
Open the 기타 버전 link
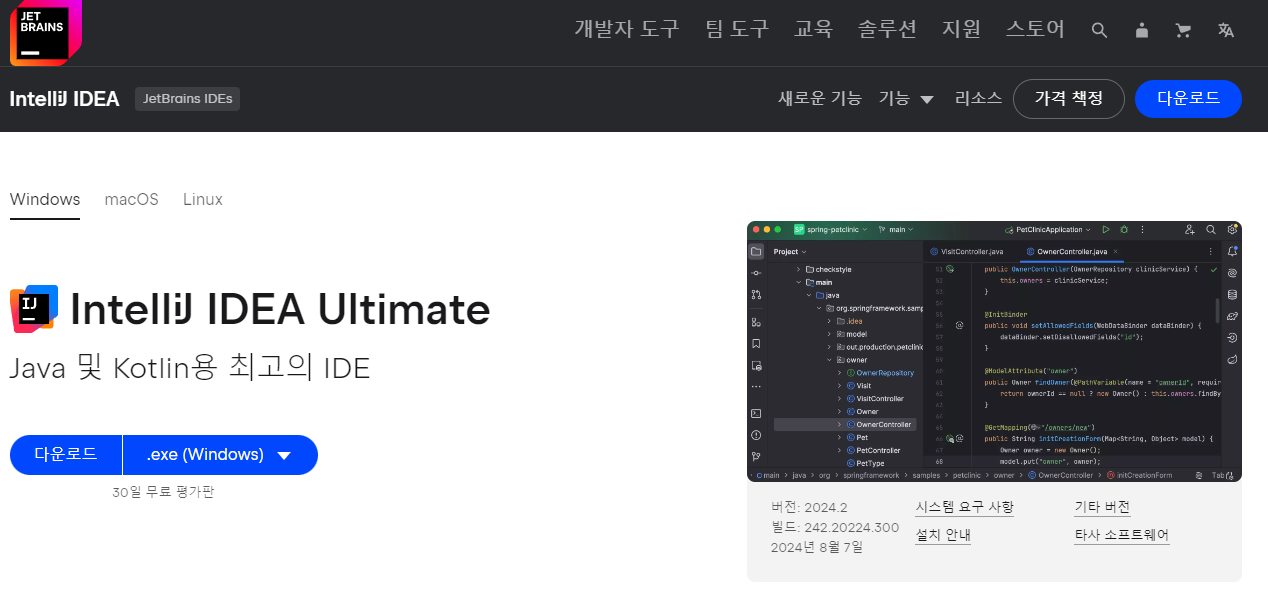pos(1102,507)
